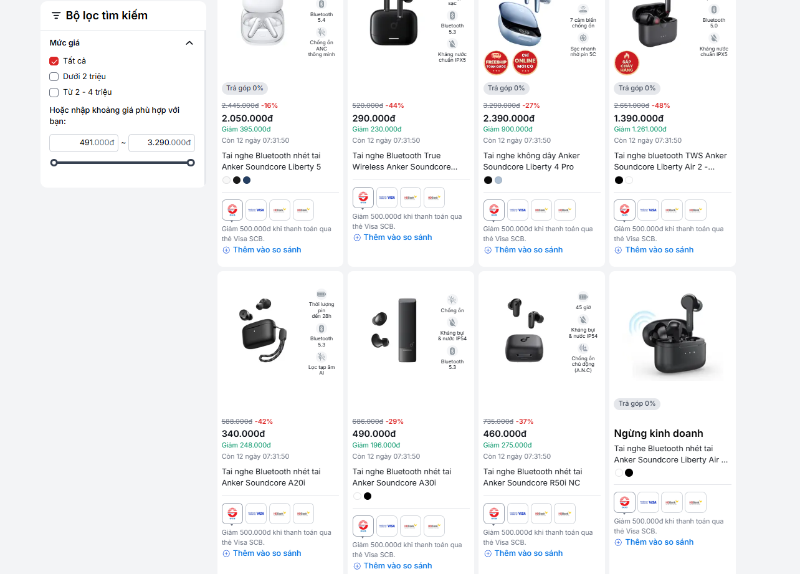This screenshot has height=574, width=800.
Task: Click the SCB payment icon under Liberty 5
Action: point(232,210)
